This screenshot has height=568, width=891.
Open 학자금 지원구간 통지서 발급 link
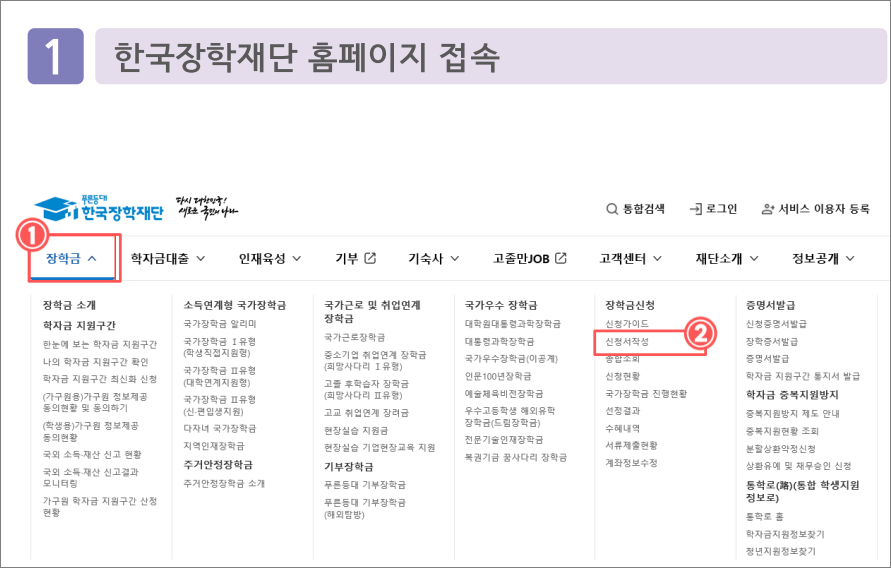803,376
